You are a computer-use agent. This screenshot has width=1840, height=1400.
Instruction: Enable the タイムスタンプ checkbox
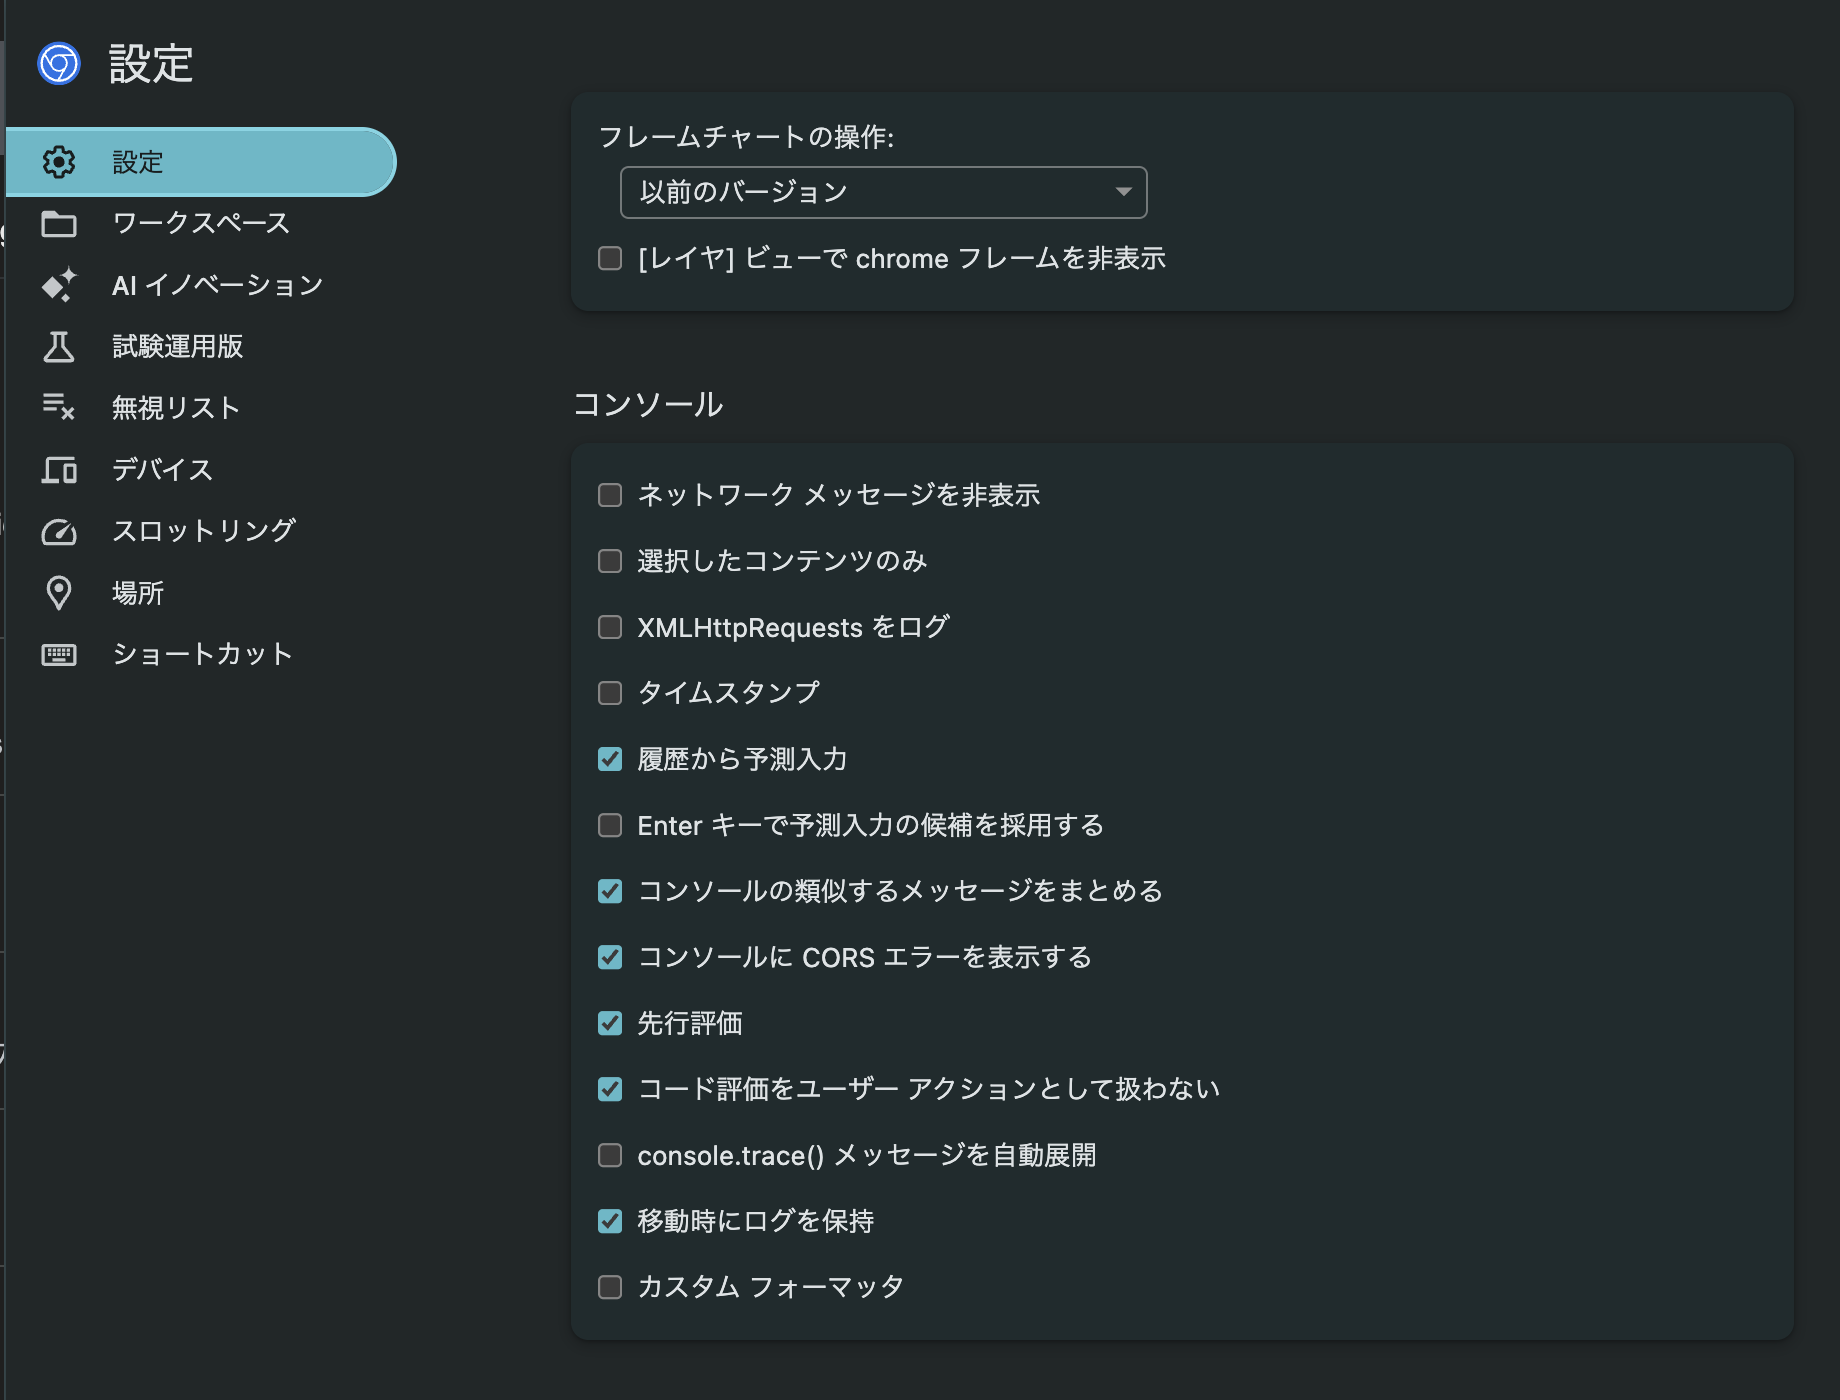[610, 693]
